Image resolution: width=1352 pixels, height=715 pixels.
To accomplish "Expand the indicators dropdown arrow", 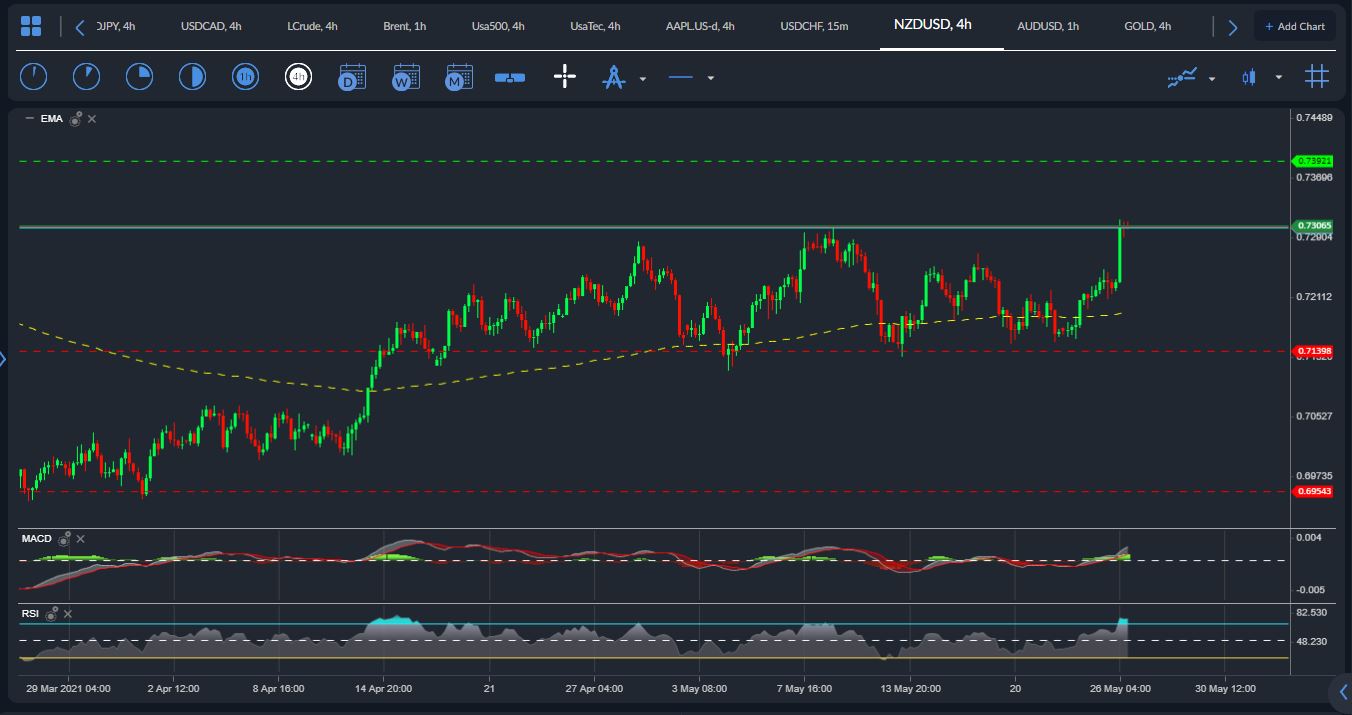I will pyautogui.click(x=1212, y=78).
